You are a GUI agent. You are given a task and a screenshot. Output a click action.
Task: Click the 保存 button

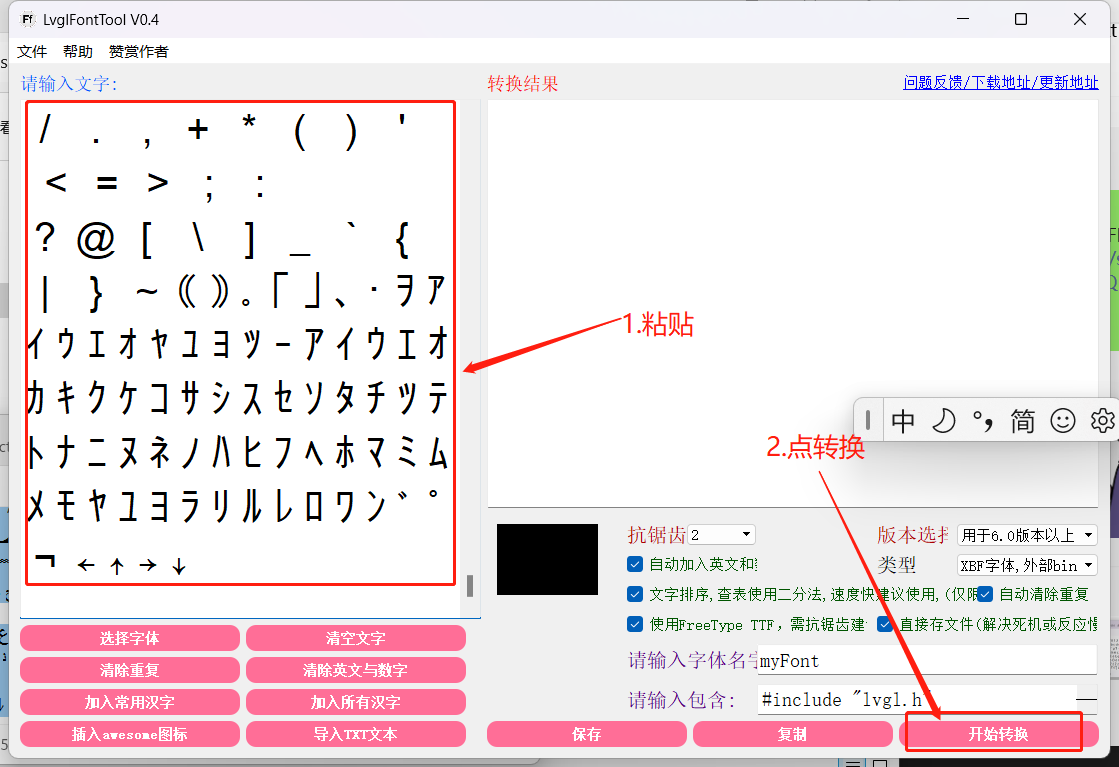tap(587, 734)
